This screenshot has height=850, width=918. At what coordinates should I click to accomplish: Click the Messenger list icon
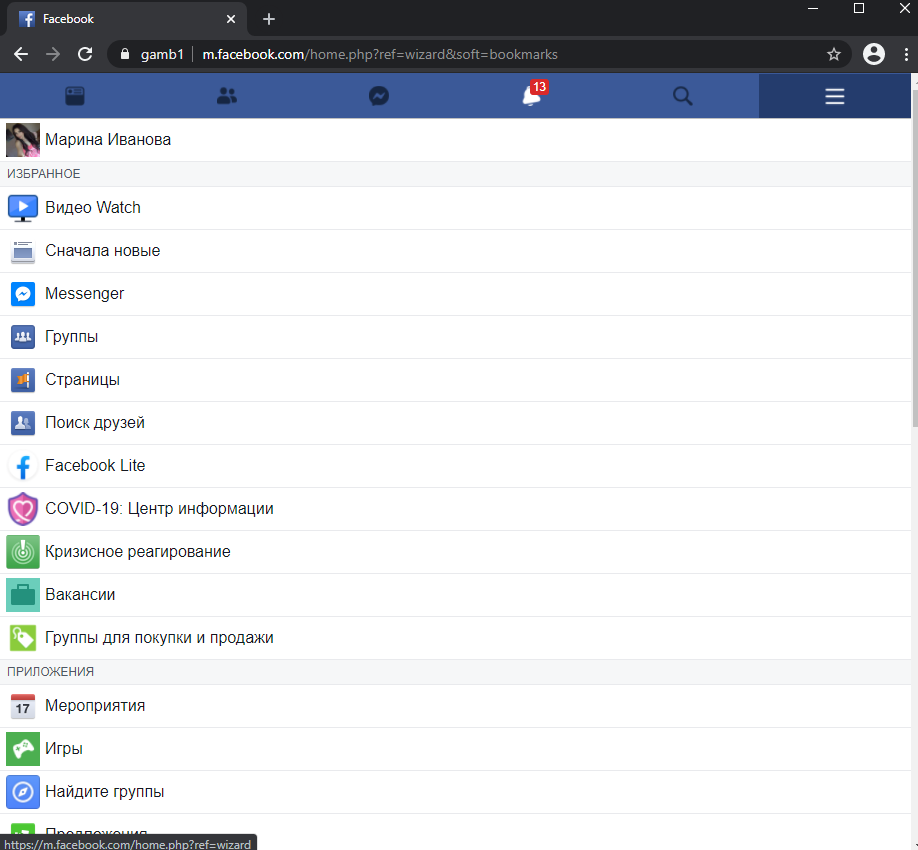(23, 294)
